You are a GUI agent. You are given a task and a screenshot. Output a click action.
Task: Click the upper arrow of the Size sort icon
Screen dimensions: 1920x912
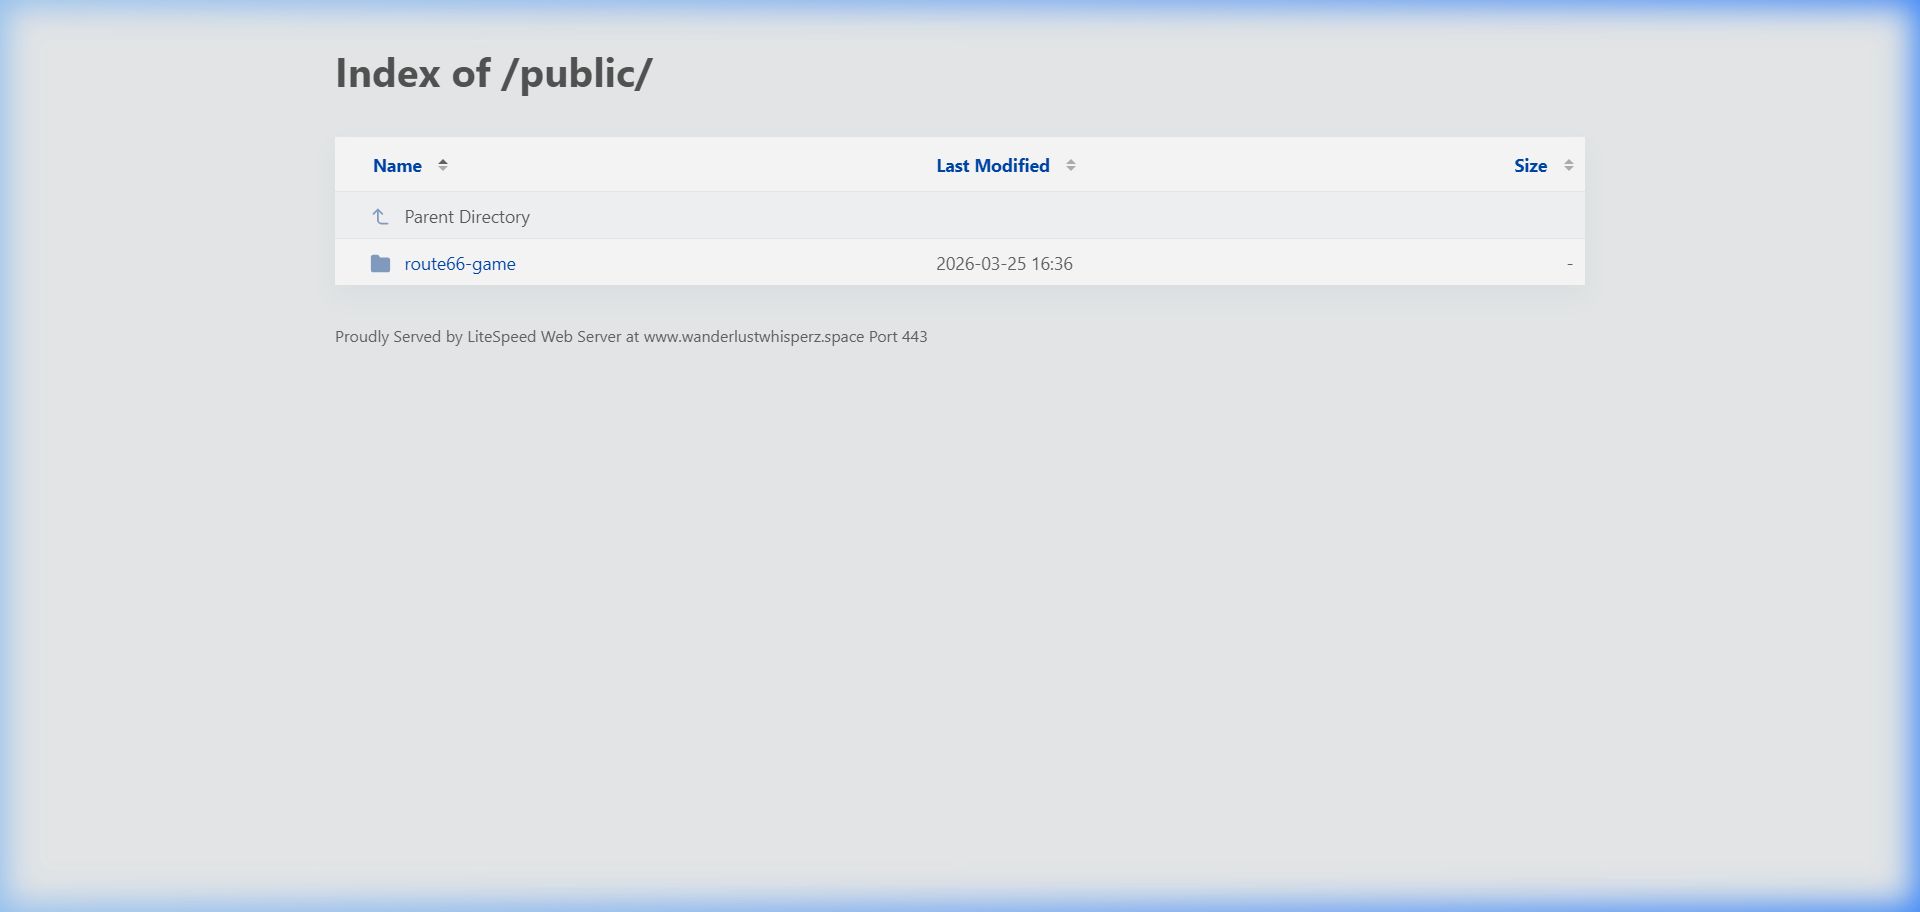[1569, 161]
